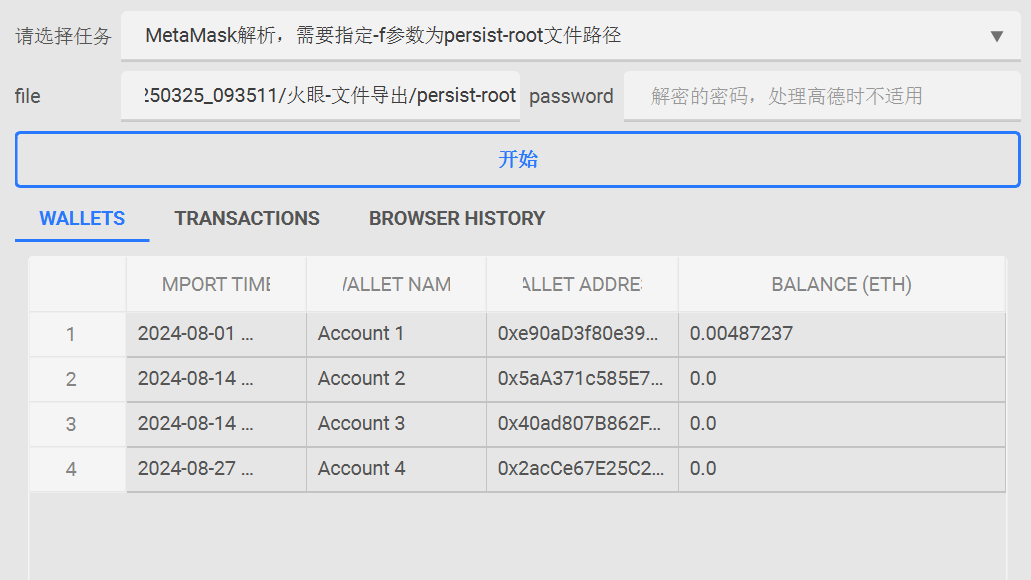Screen dimensions: 1031x580
Task: Switch to the TRANSACTIONS tab
Action: [247, 218]
